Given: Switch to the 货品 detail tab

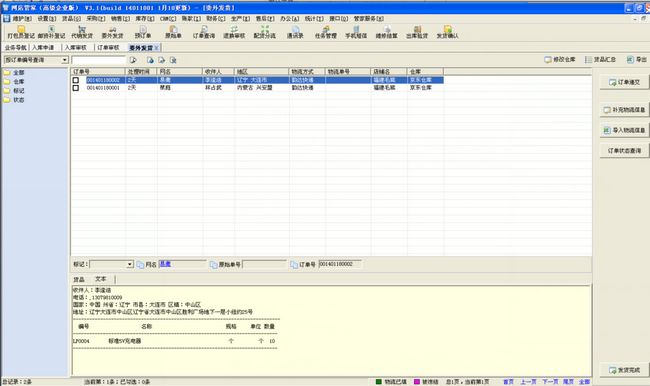Looking at the screenshot, I should point(79,279).
